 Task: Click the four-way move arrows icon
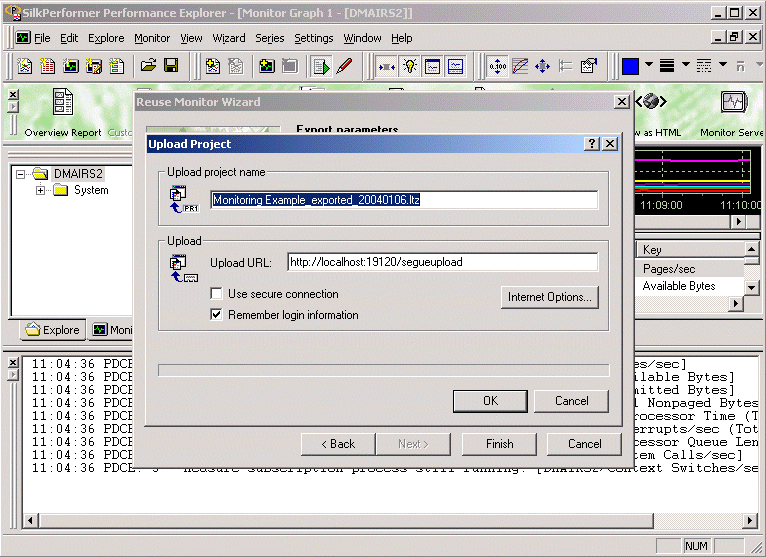click(x=542, y=66)
